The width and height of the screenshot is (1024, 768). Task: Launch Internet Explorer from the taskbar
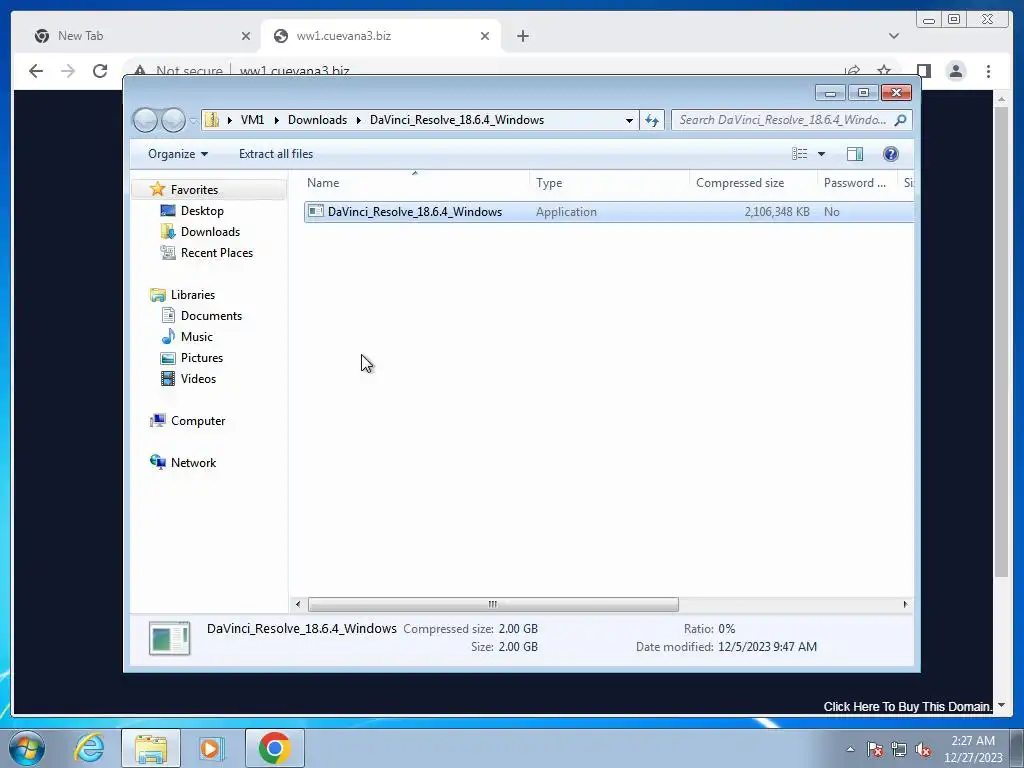point(89,748)
